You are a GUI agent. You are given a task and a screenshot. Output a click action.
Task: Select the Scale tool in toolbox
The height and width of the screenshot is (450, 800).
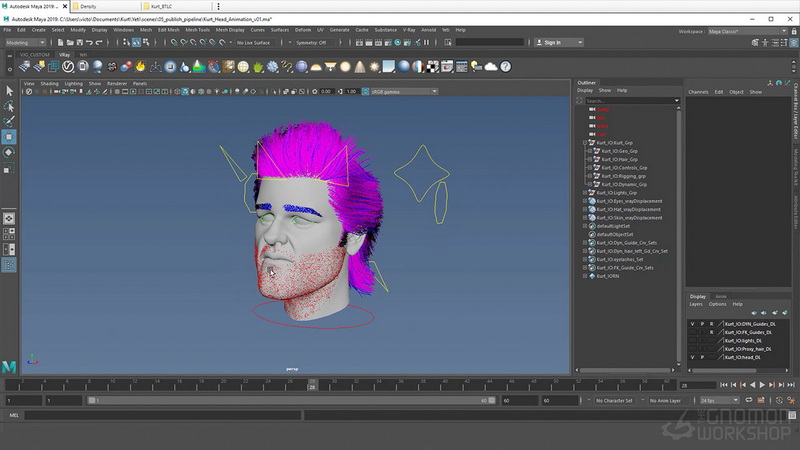click(9, 168)
